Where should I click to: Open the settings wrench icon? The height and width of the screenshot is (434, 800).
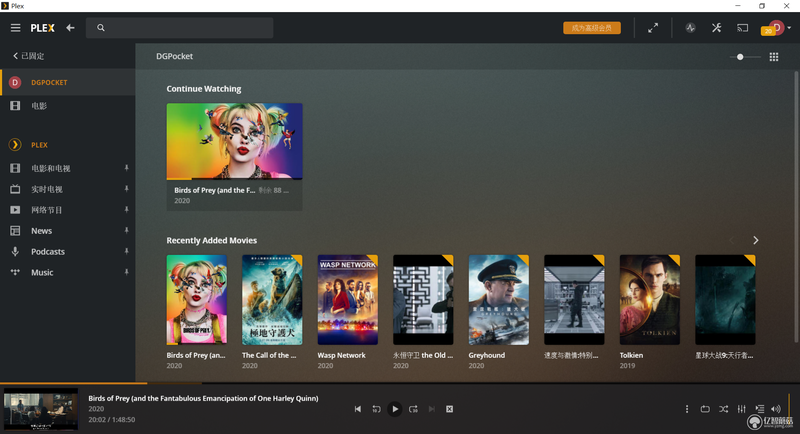tap(716, 28)
